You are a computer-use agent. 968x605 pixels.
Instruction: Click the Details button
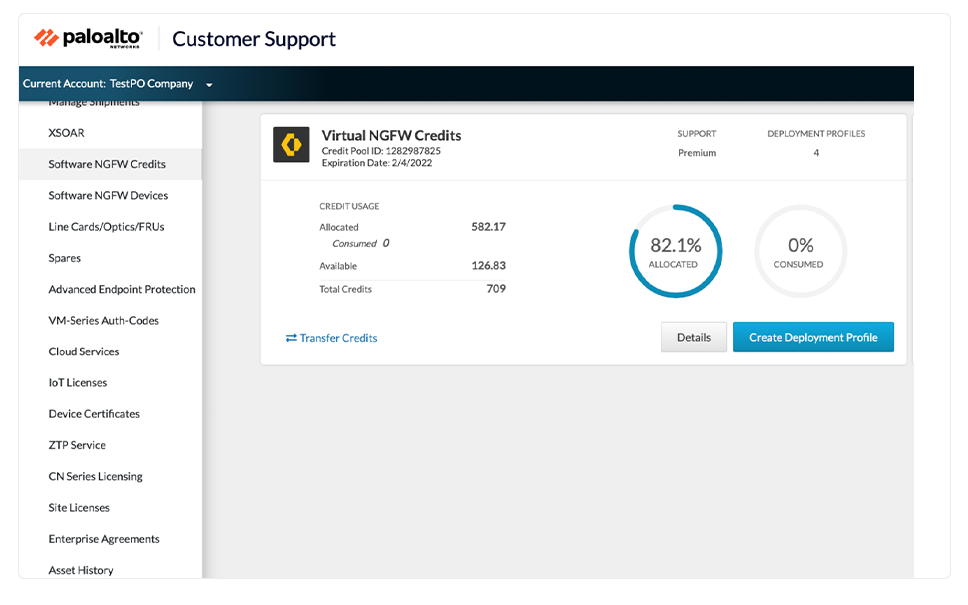693,338
